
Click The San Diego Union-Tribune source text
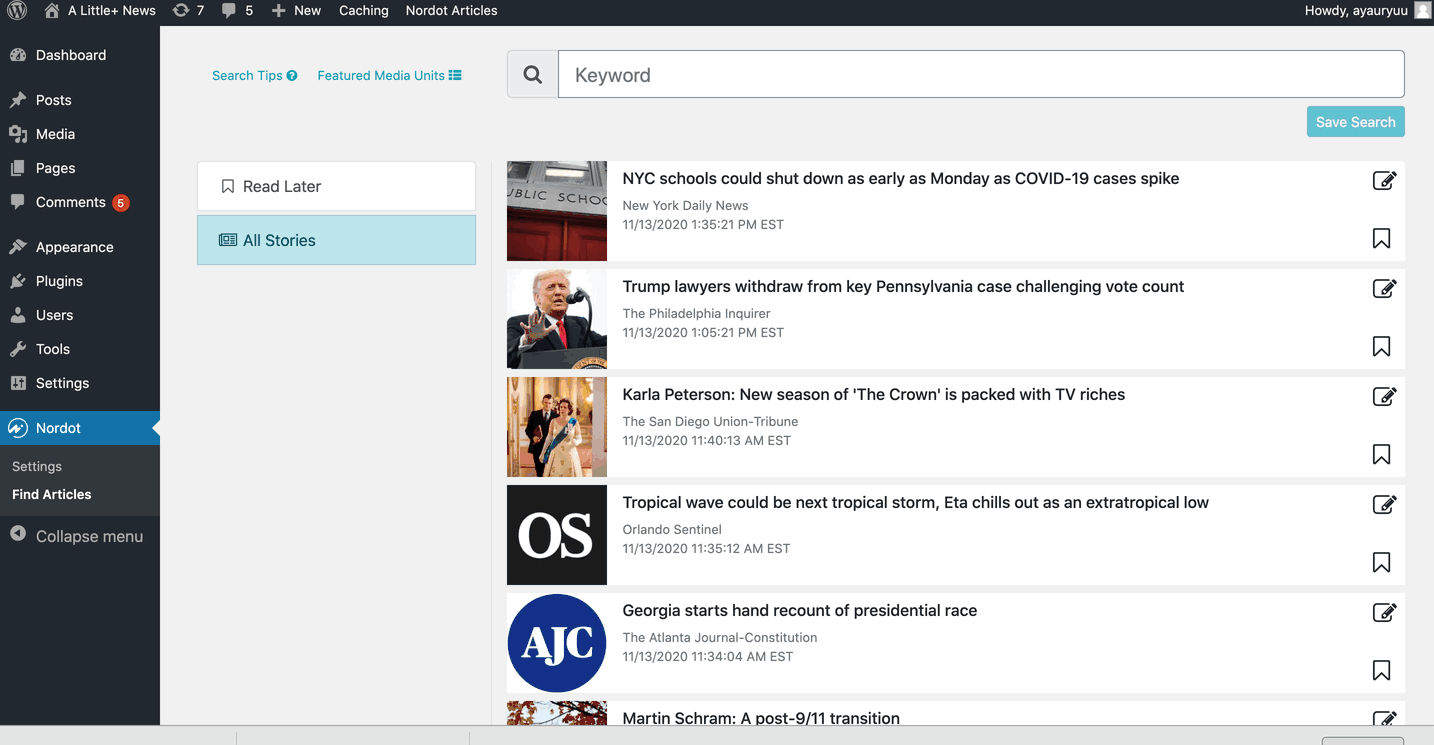tap(710, 421)
